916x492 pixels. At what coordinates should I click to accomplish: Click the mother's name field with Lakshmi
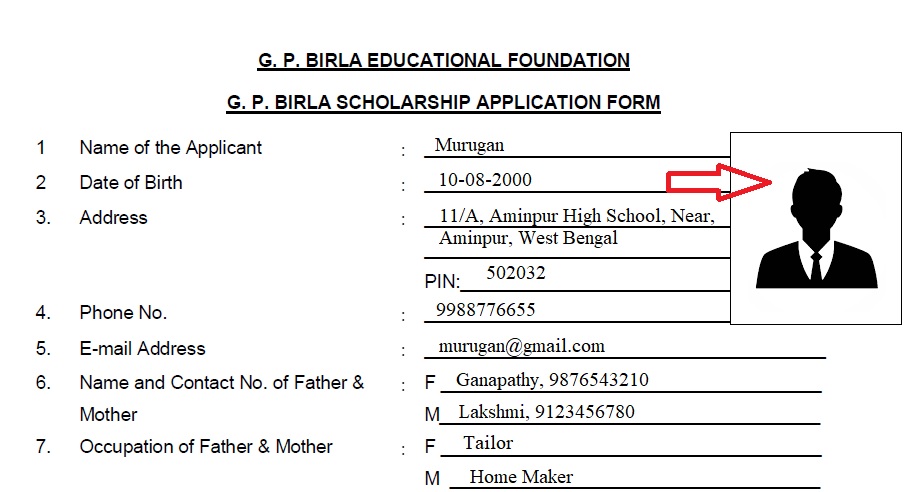coord(546,412)
